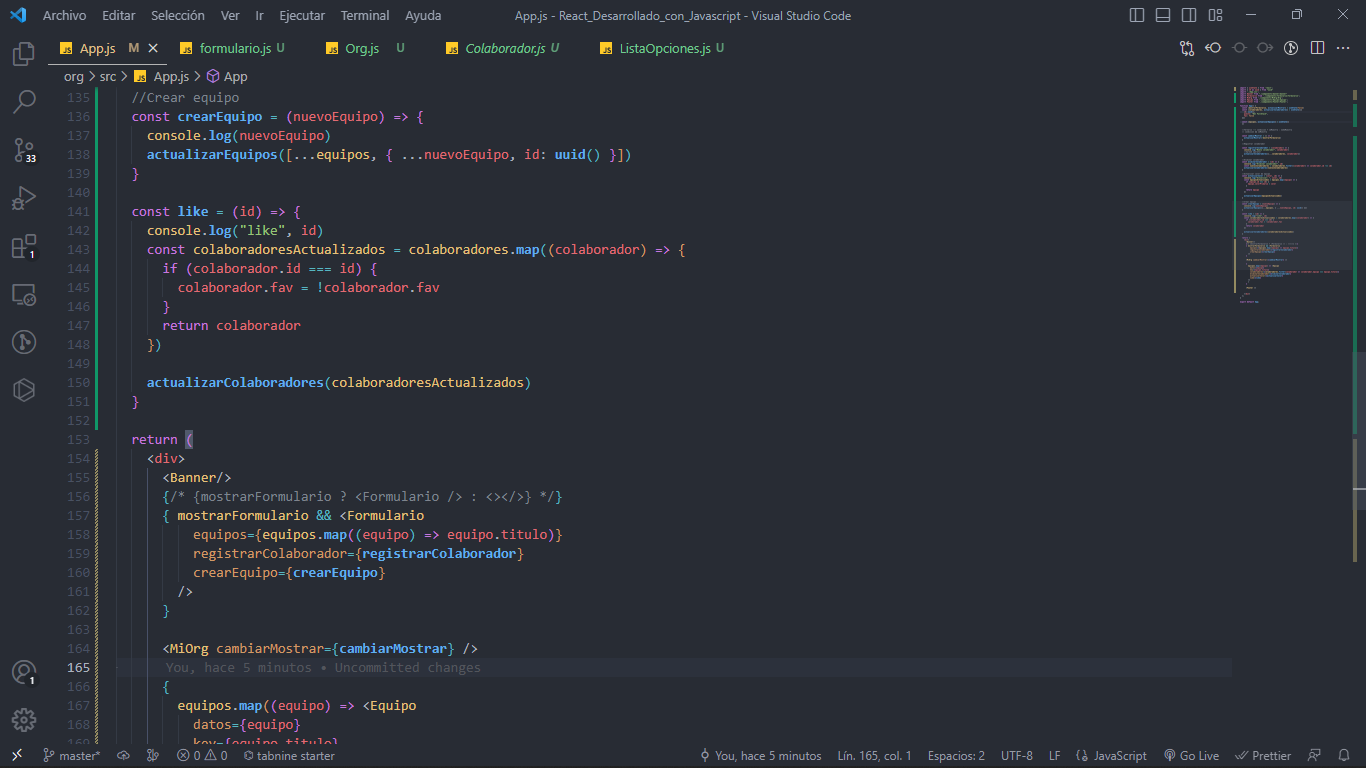
Task: Toggle primary side bar layout icon
Action: [1137, 15]
